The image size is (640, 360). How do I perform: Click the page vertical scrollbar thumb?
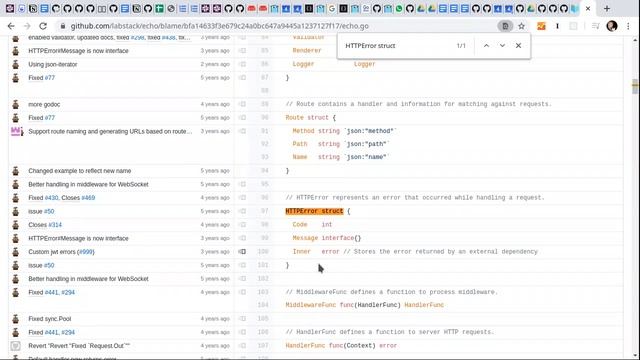click(635, 86)
